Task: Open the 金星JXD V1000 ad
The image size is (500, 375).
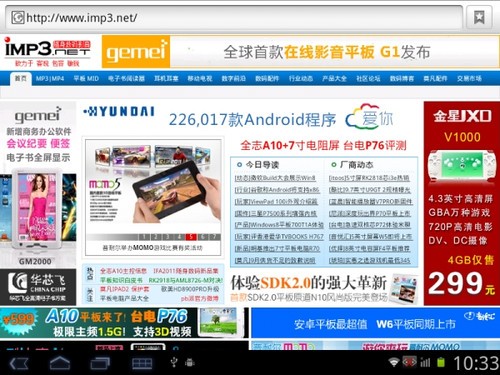Action: pos(462,203)
